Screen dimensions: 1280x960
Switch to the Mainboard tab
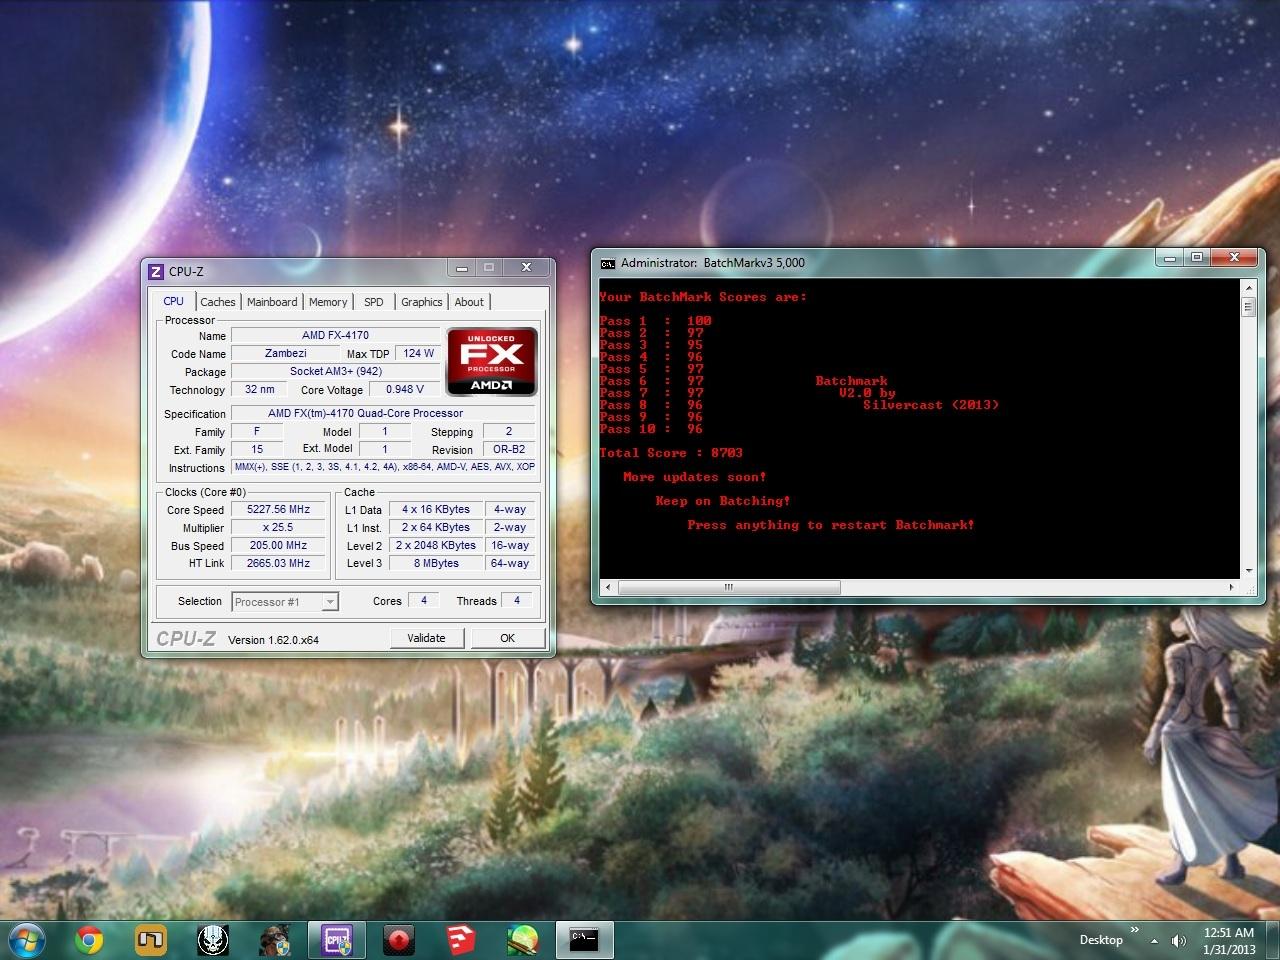point(272,302)
